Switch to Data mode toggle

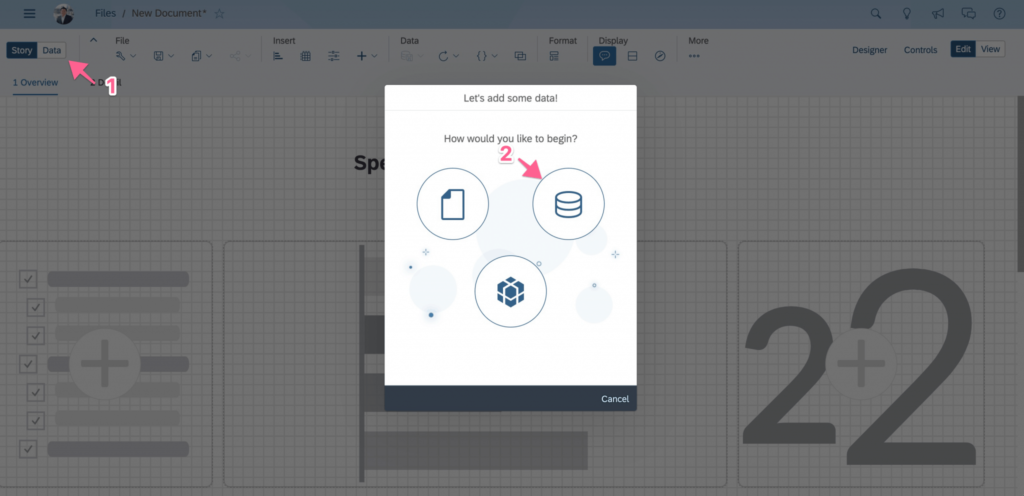[x=51, y=50]
